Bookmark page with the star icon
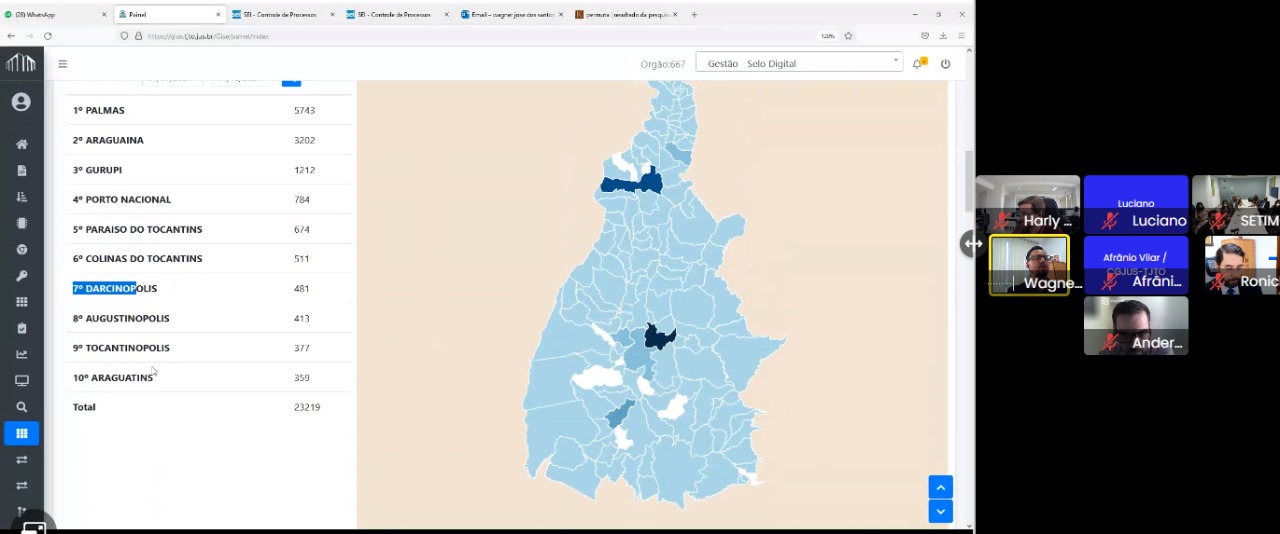This screenshot has height=534, width=1280. coord(848,36)
